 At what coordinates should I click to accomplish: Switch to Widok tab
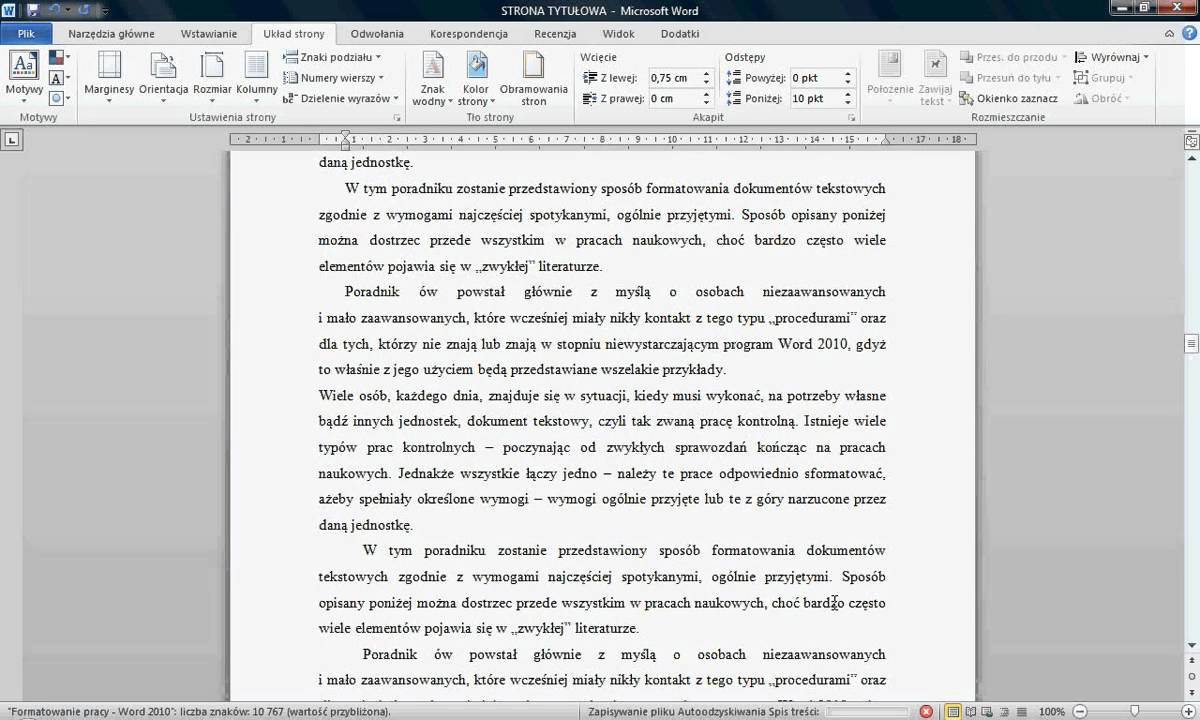619,33
